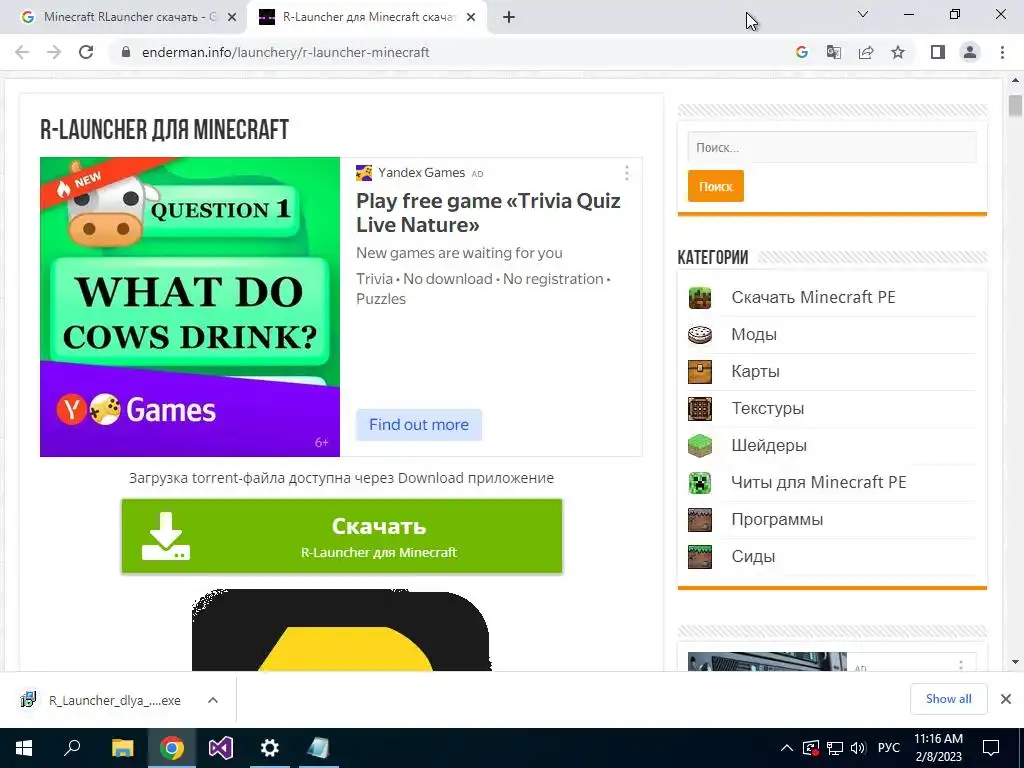Toggle the browser side panel icon
Screen dimensions: 1024x768
[x=938, y=52]
